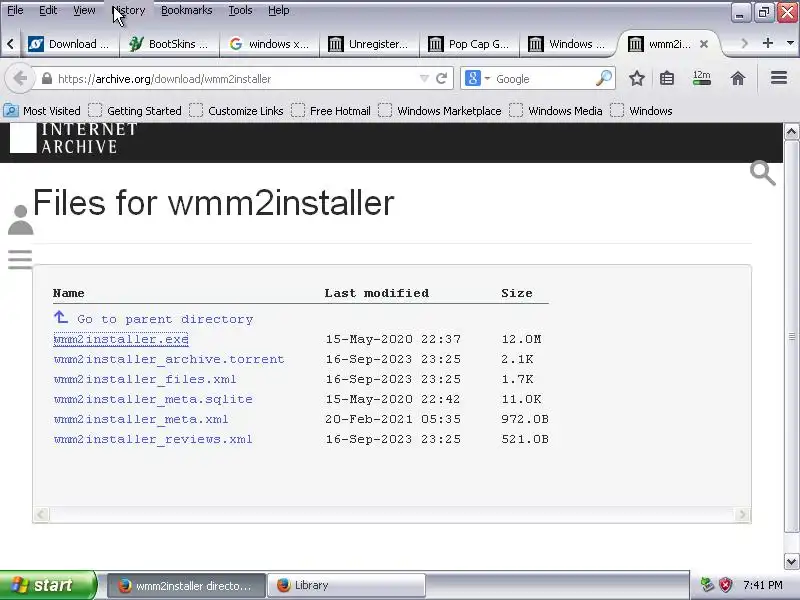This screenshot has width=800, height=600.
Task: Click the magnifier in the Google search box
Action: coord(604,78)
